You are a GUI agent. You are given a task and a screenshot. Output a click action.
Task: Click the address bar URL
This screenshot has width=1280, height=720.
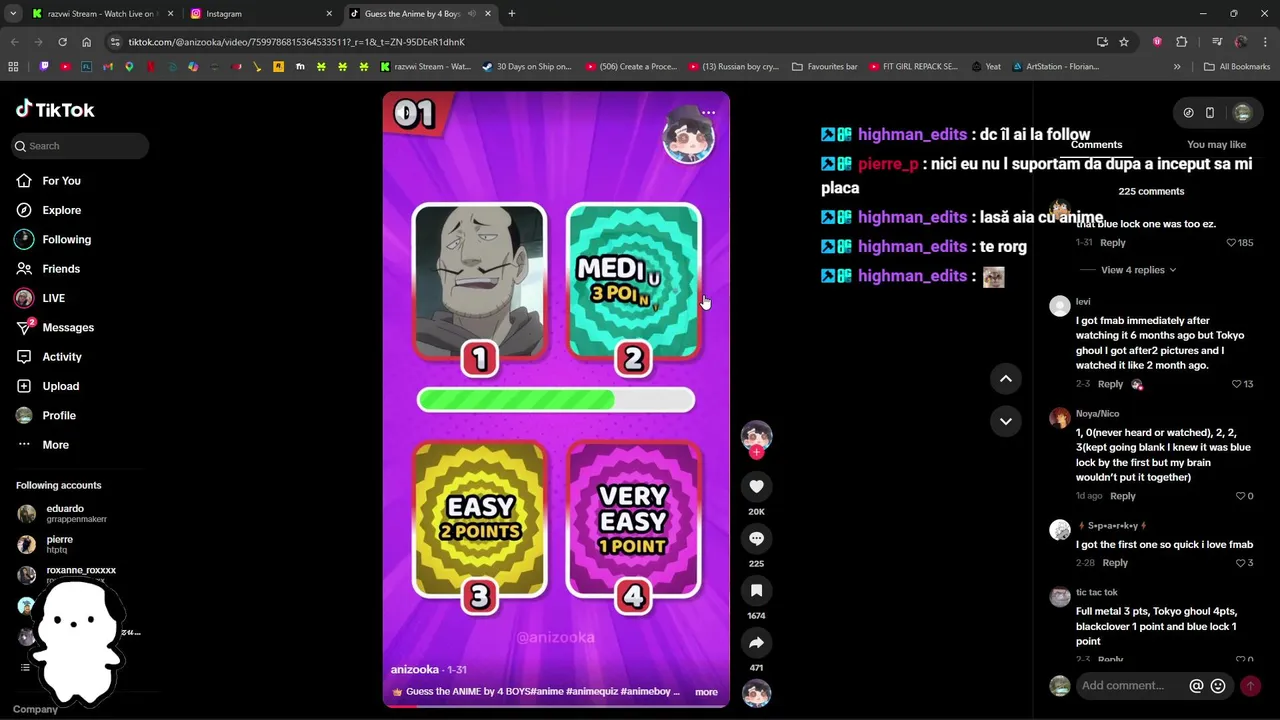pos(296,42)
